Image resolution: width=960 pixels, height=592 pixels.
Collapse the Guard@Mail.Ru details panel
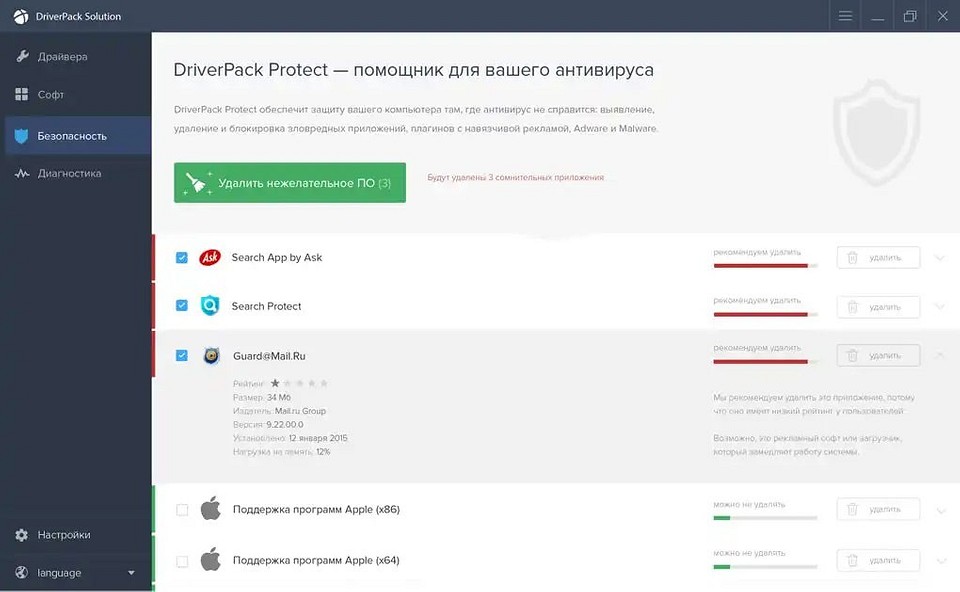coord(938,355)
